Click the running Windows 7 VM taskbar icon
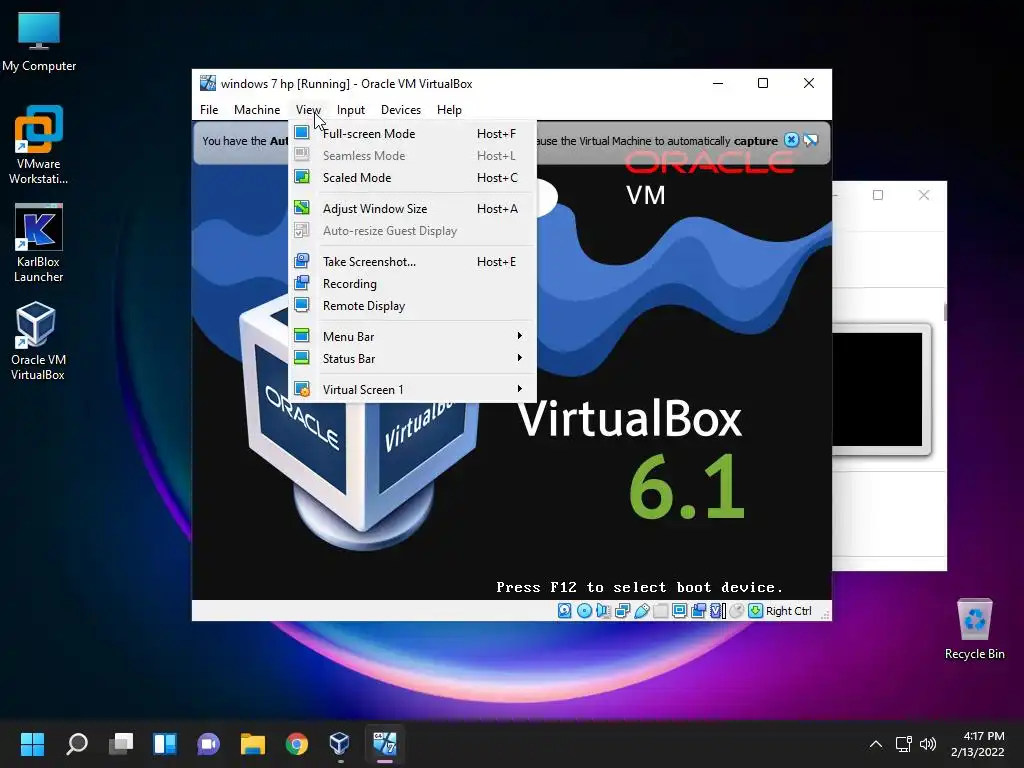Screen dimensions: 1024x768 coord(385,743)
